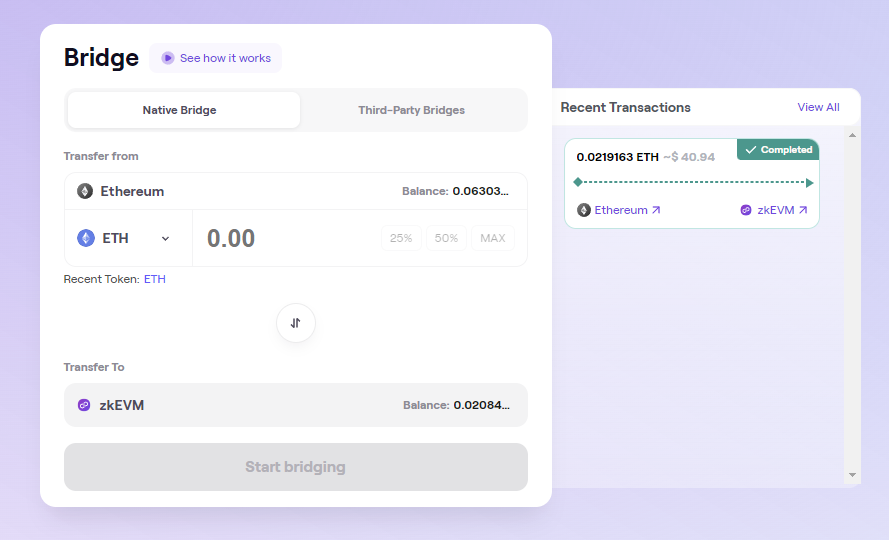Click the ~$ 40.94 value text
Screen dimensions: 889x540
689,157
